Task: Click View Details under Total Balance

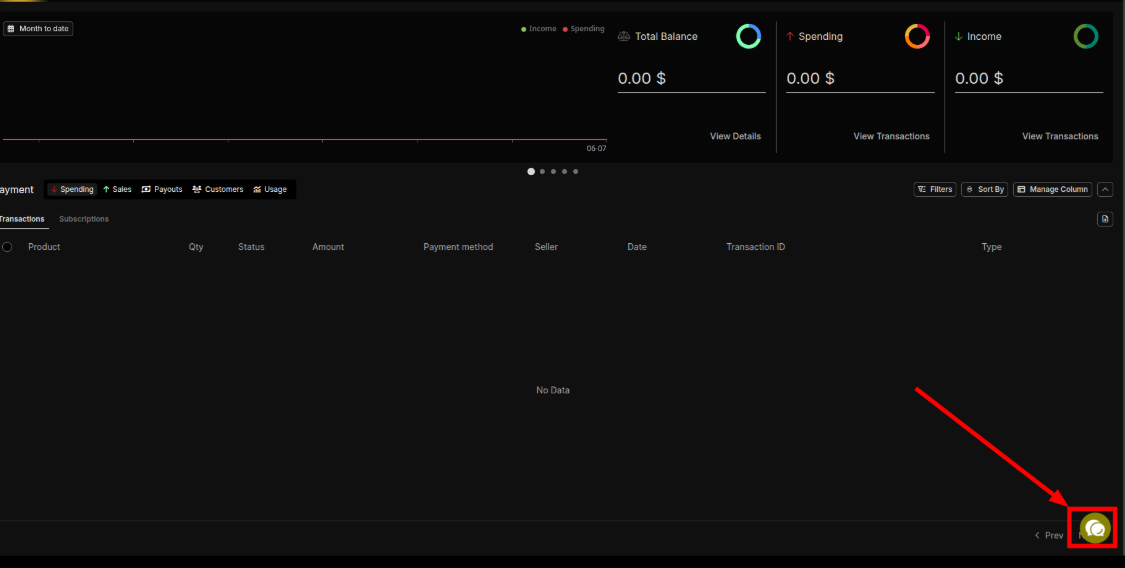Action: [x=735, y=136]
